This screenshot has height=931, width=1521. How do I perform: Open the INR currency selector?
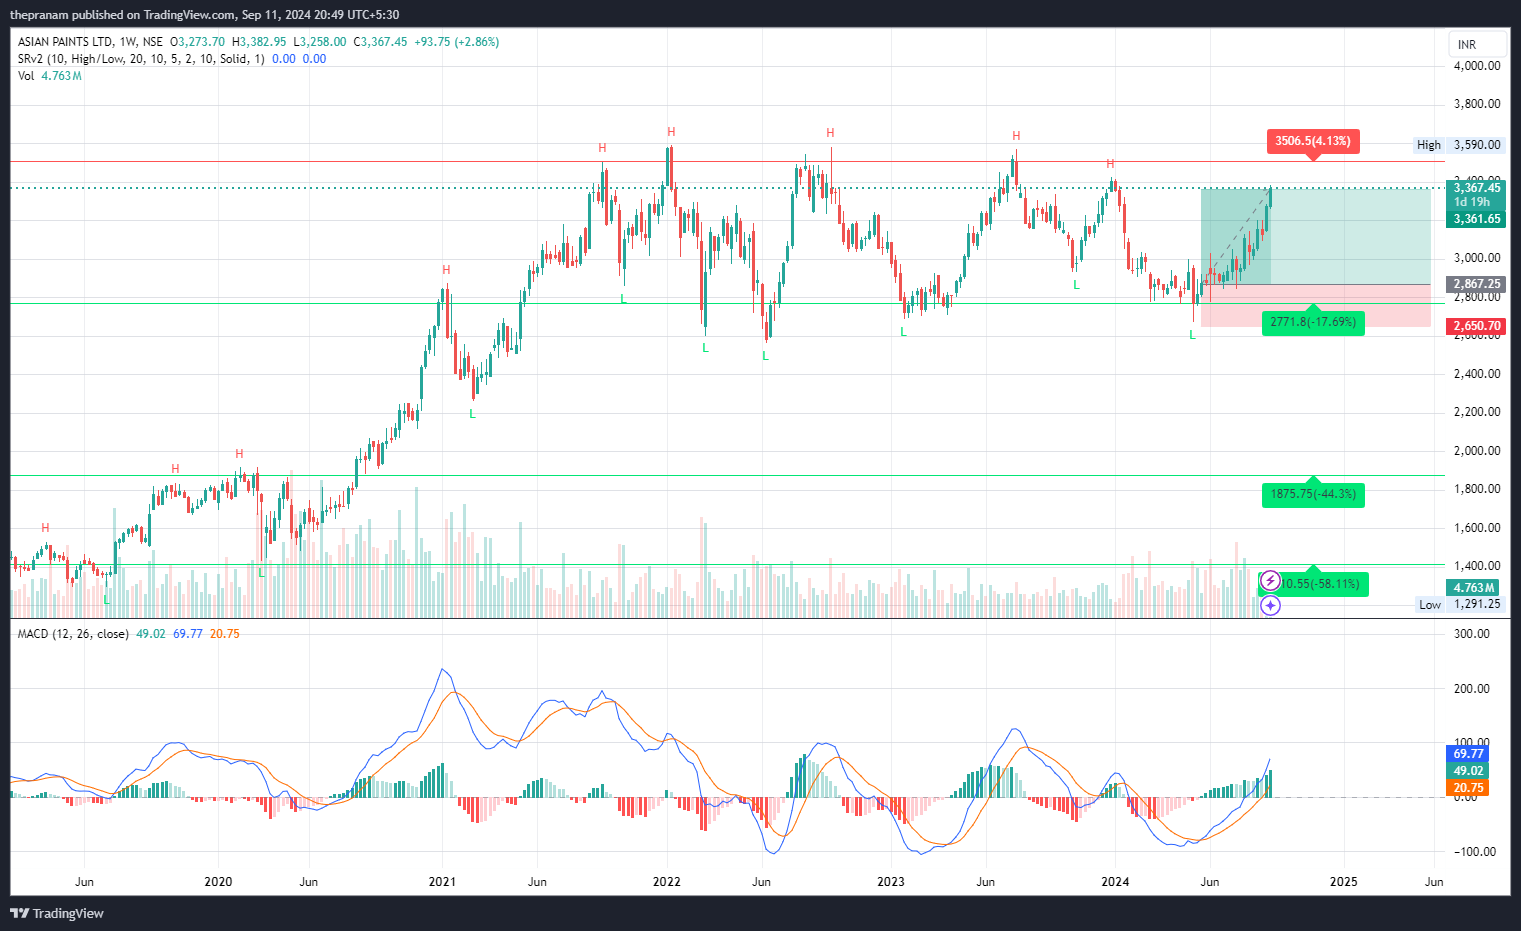(1477, 45)
